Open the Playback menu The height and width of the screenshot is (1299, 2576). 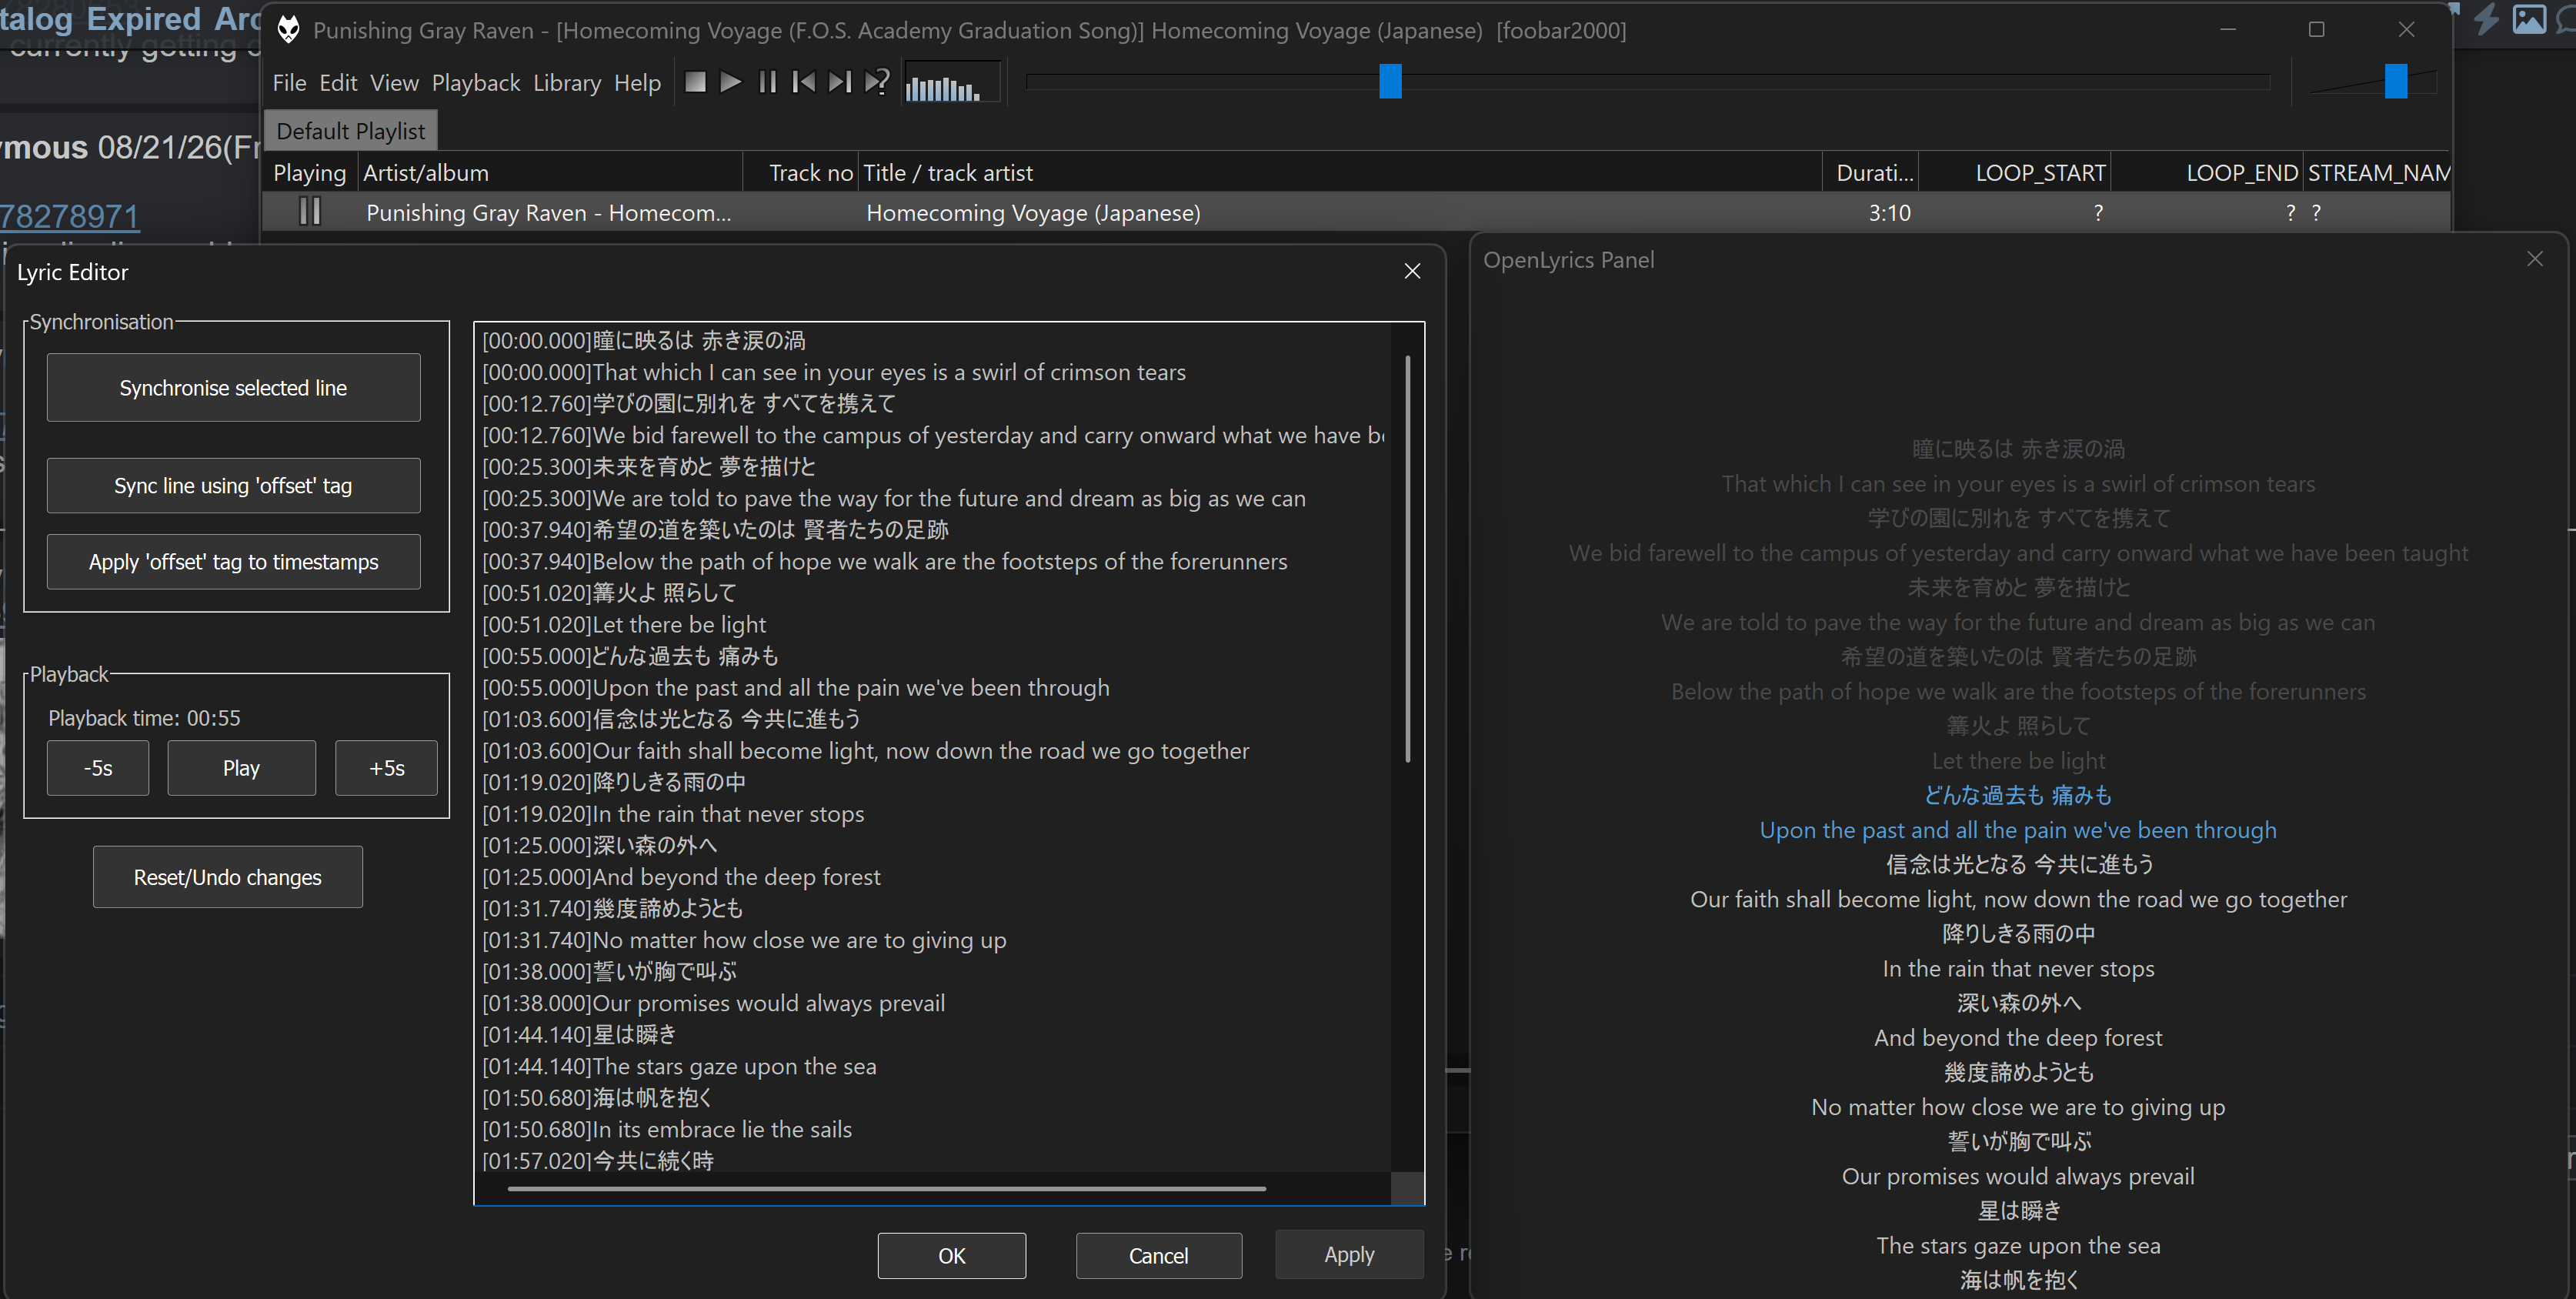tap(476, 83)
